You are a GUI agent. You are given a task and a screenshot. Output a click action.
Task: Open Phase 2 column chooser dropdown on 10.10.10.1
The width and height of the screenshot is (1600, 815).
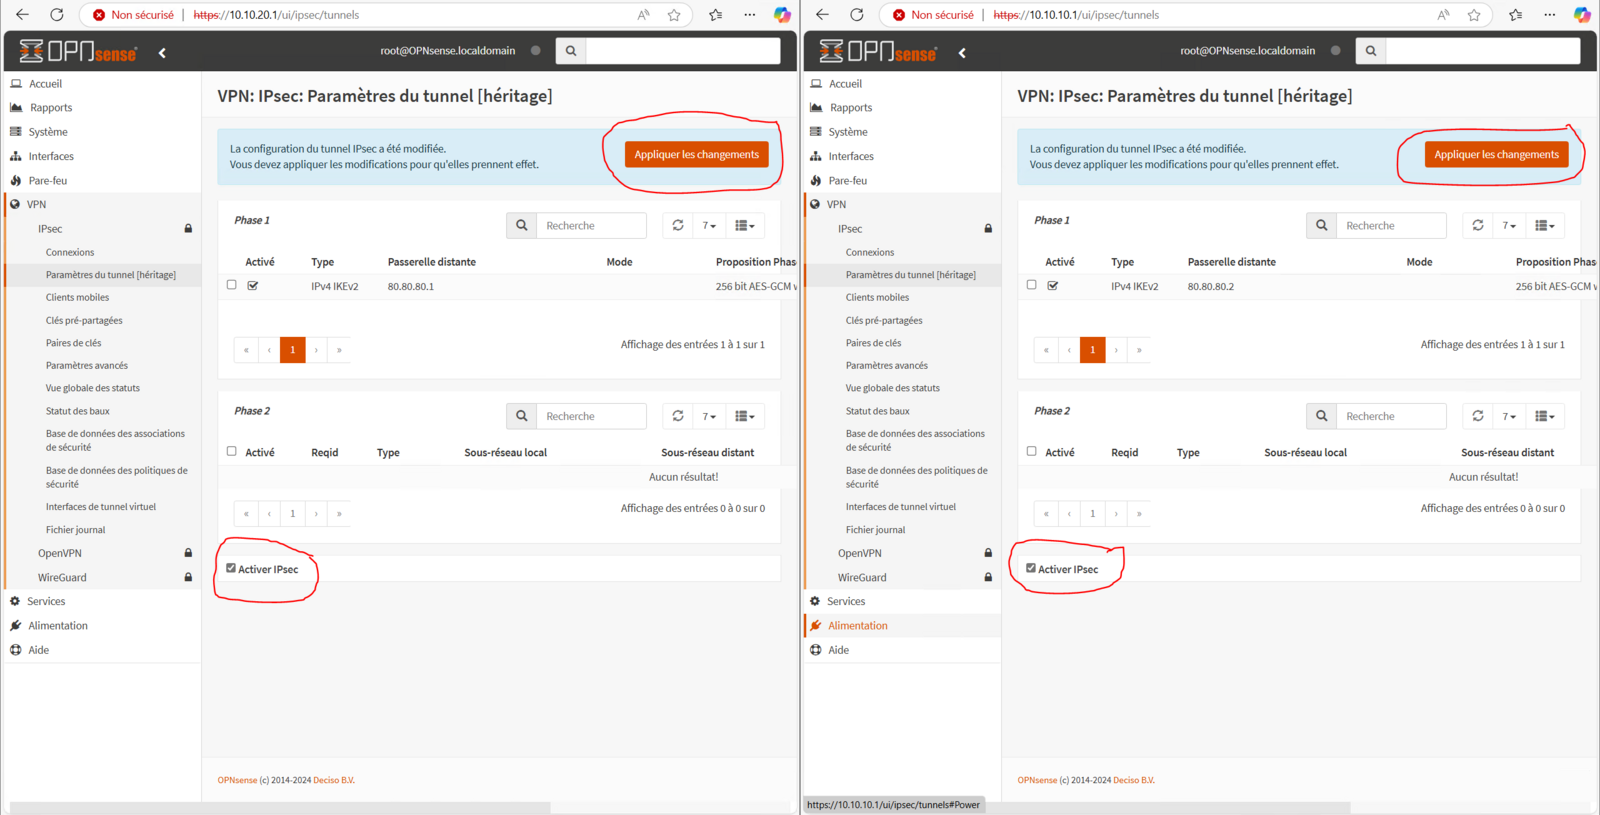tap(1544, 416)
